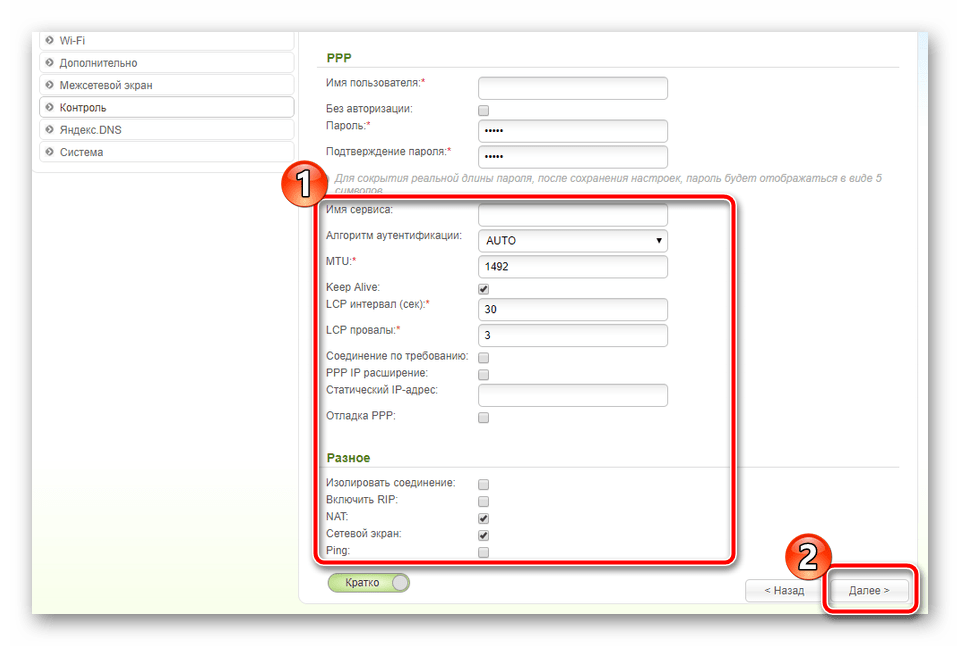
Task: Toggle the Кратко view switch
Action: tap(369, 582)
